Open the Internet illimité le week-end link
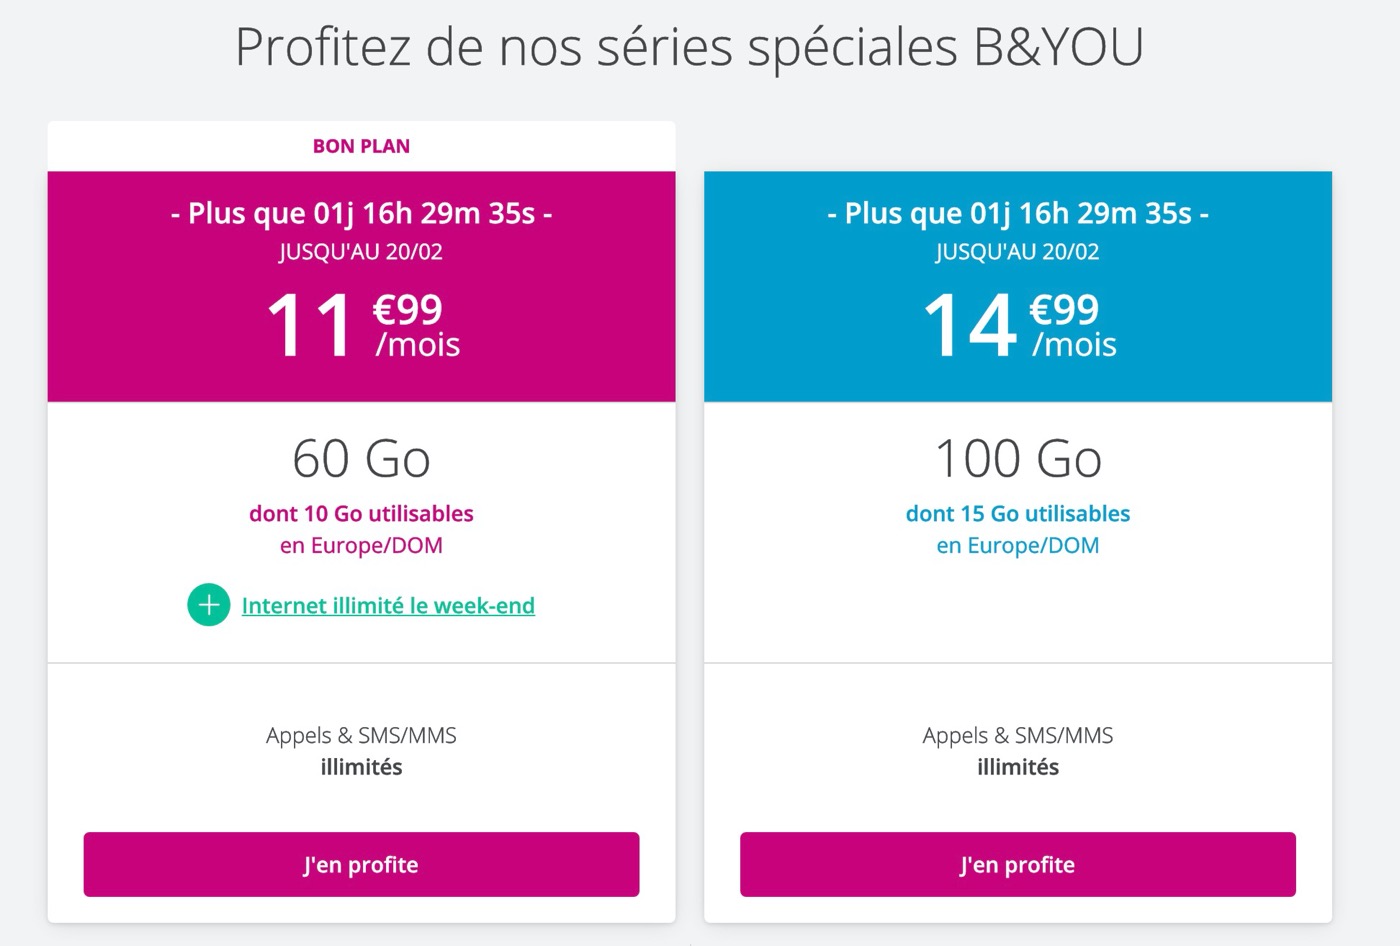1400x946 pixels. pyautogui.click(x=388, y=606)
